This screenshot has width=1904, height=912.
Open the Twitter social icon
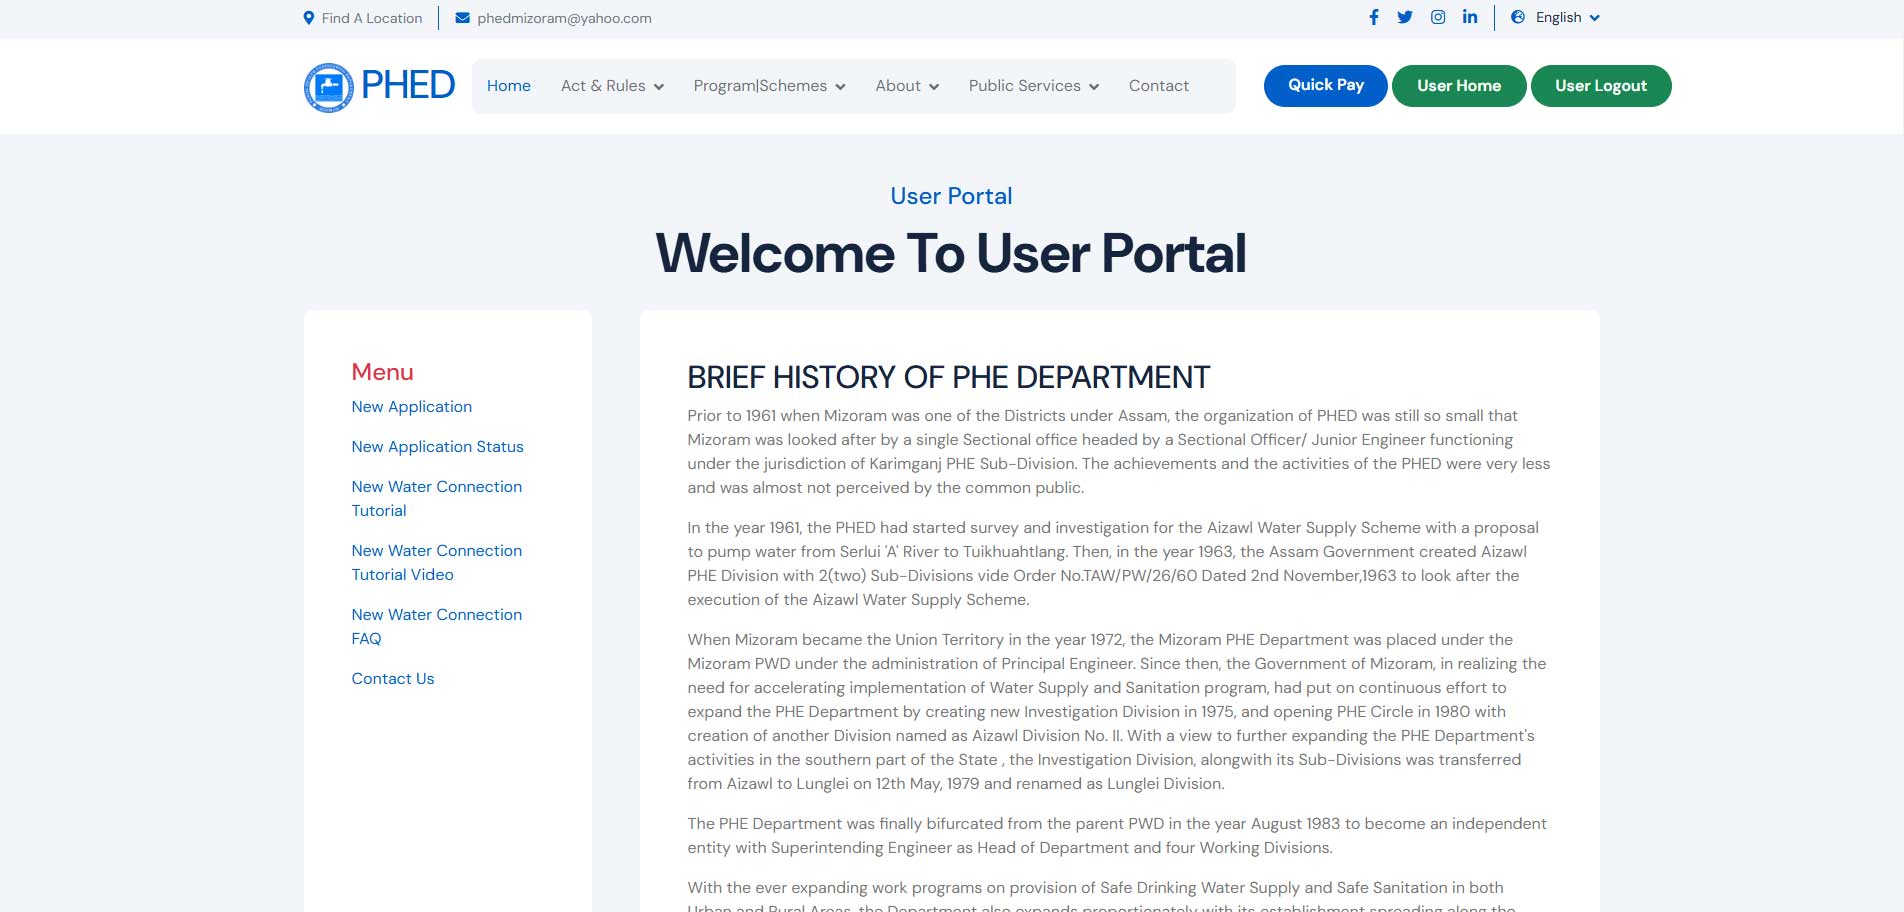click(x=1405, y=17)
